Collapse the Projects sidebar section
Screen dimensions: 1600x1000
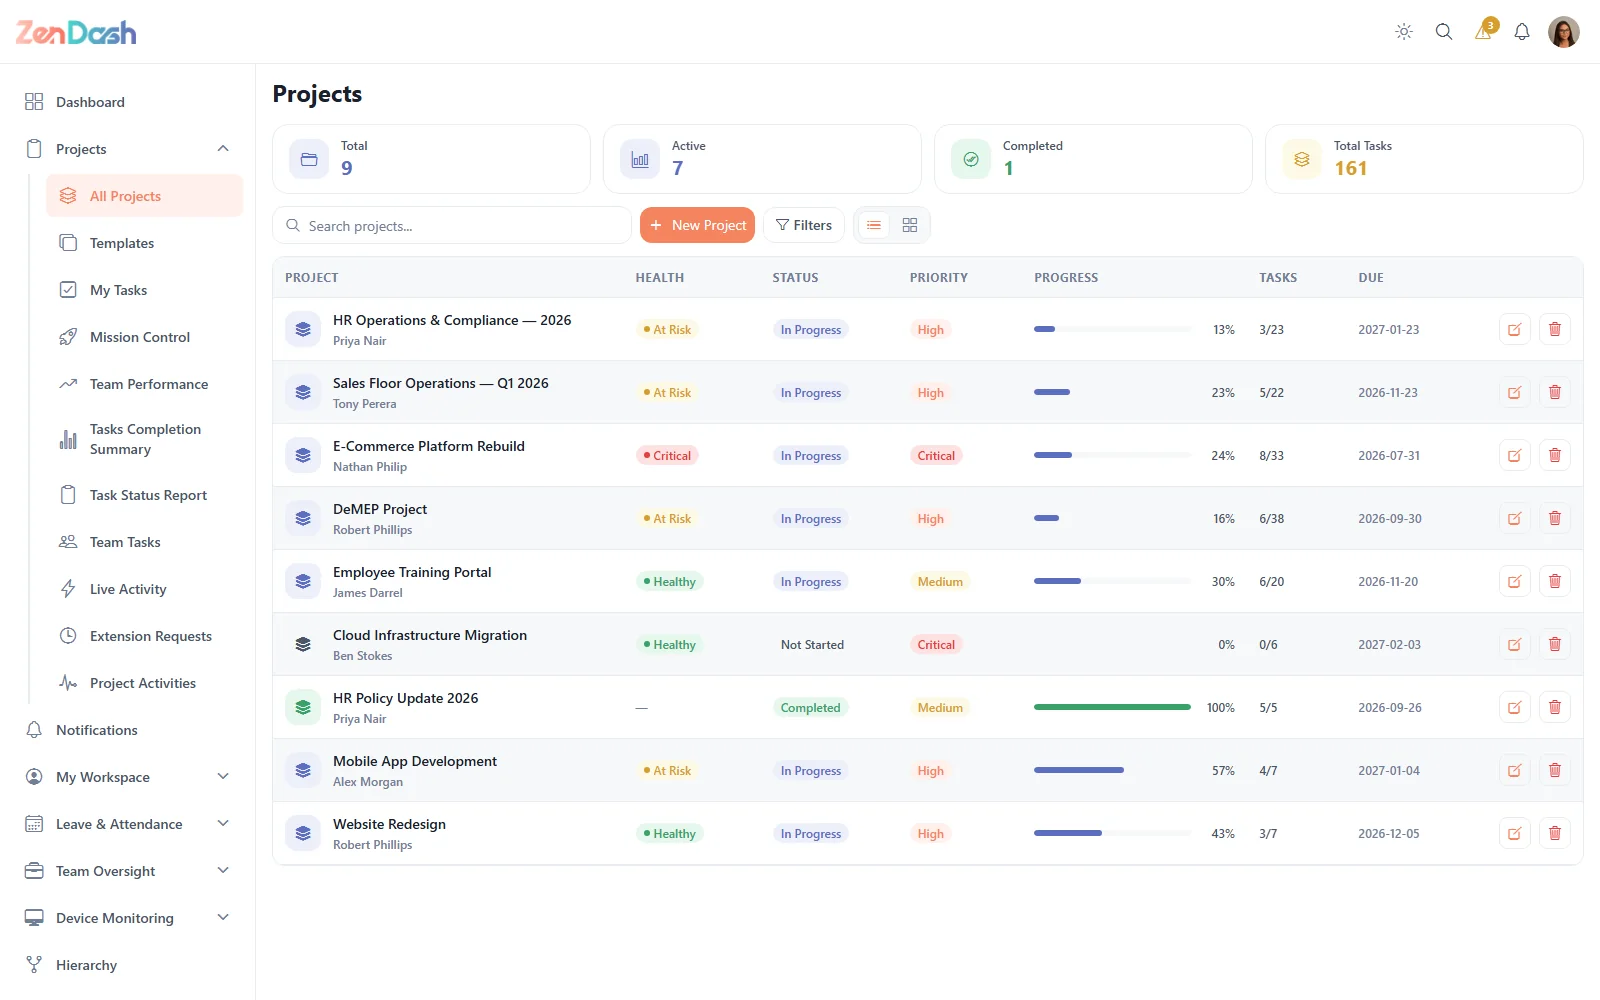pyautogui.click(x=223, y=149)
